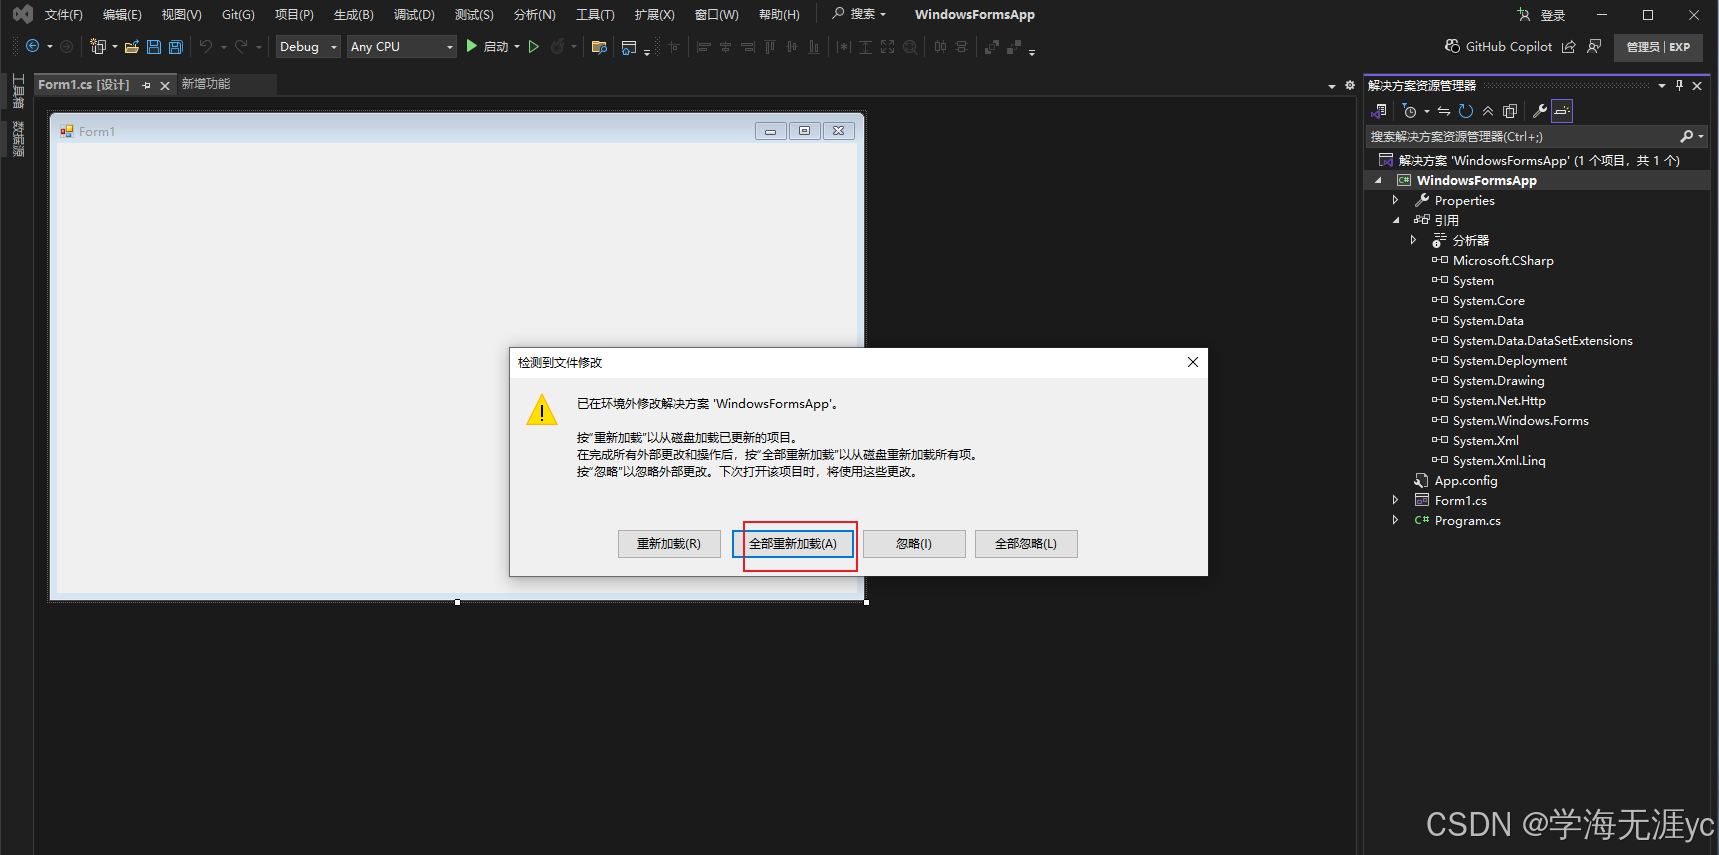The height and width of the screenshot is (855, 1719).
Task: Click the open file folder icon
Action: [x=131, y=46]
